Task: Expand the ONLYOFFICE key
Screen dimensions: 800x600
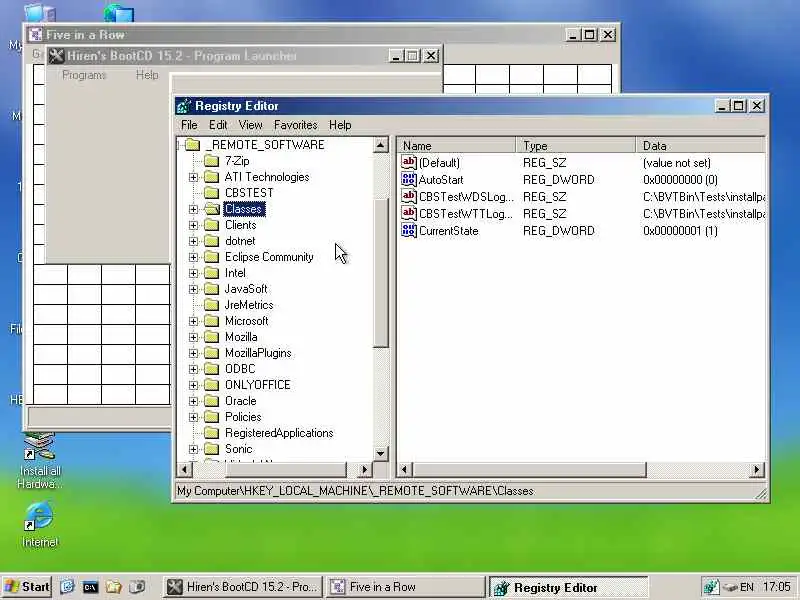Action: coord(193,385)
